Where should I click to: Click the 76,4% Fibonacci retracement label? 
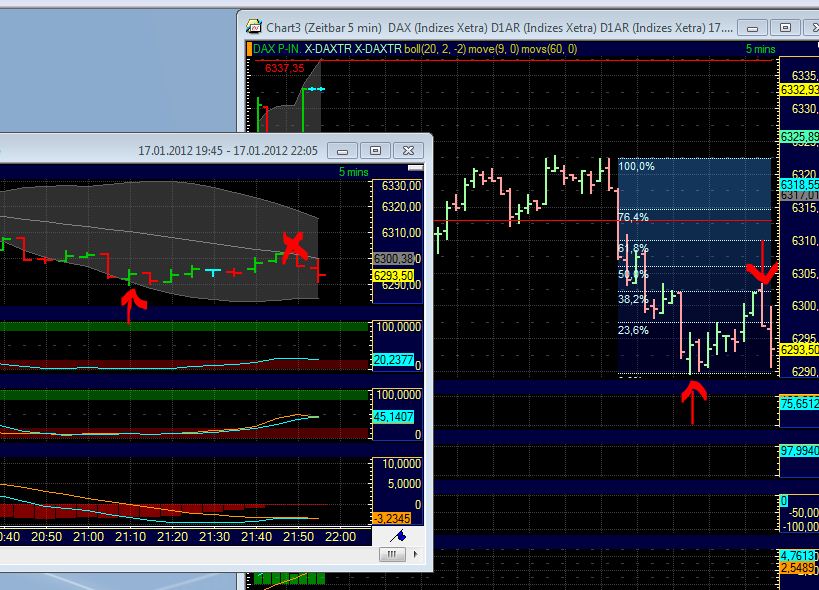coord(634,216)
